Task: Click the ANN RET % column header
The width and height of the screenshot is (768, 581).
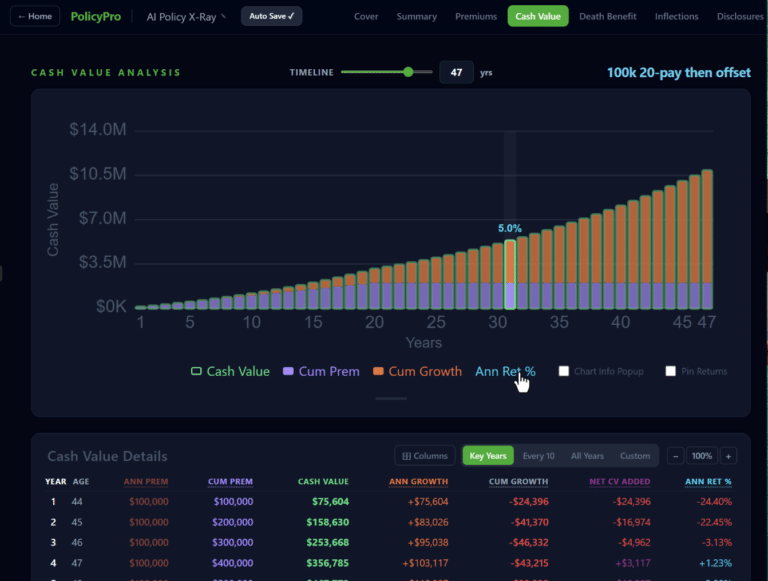Action: 708,481
